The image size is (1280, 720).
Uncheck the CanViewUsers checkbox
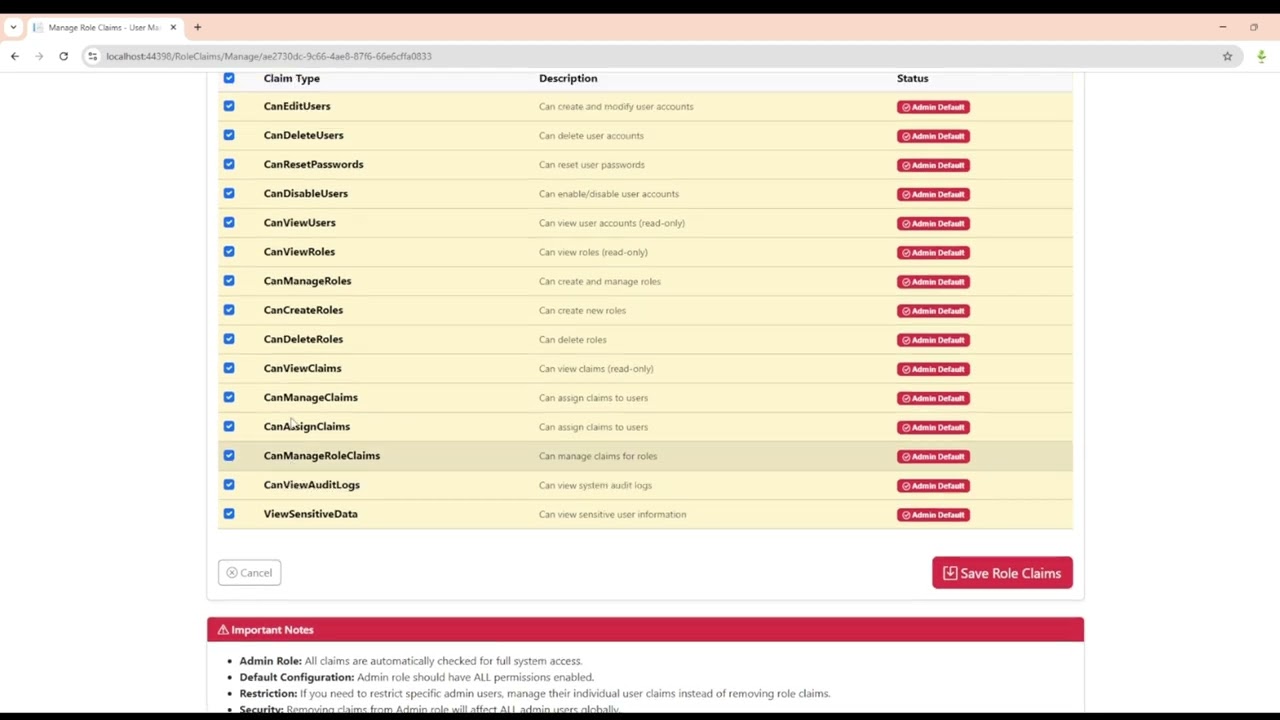(229, 222)
